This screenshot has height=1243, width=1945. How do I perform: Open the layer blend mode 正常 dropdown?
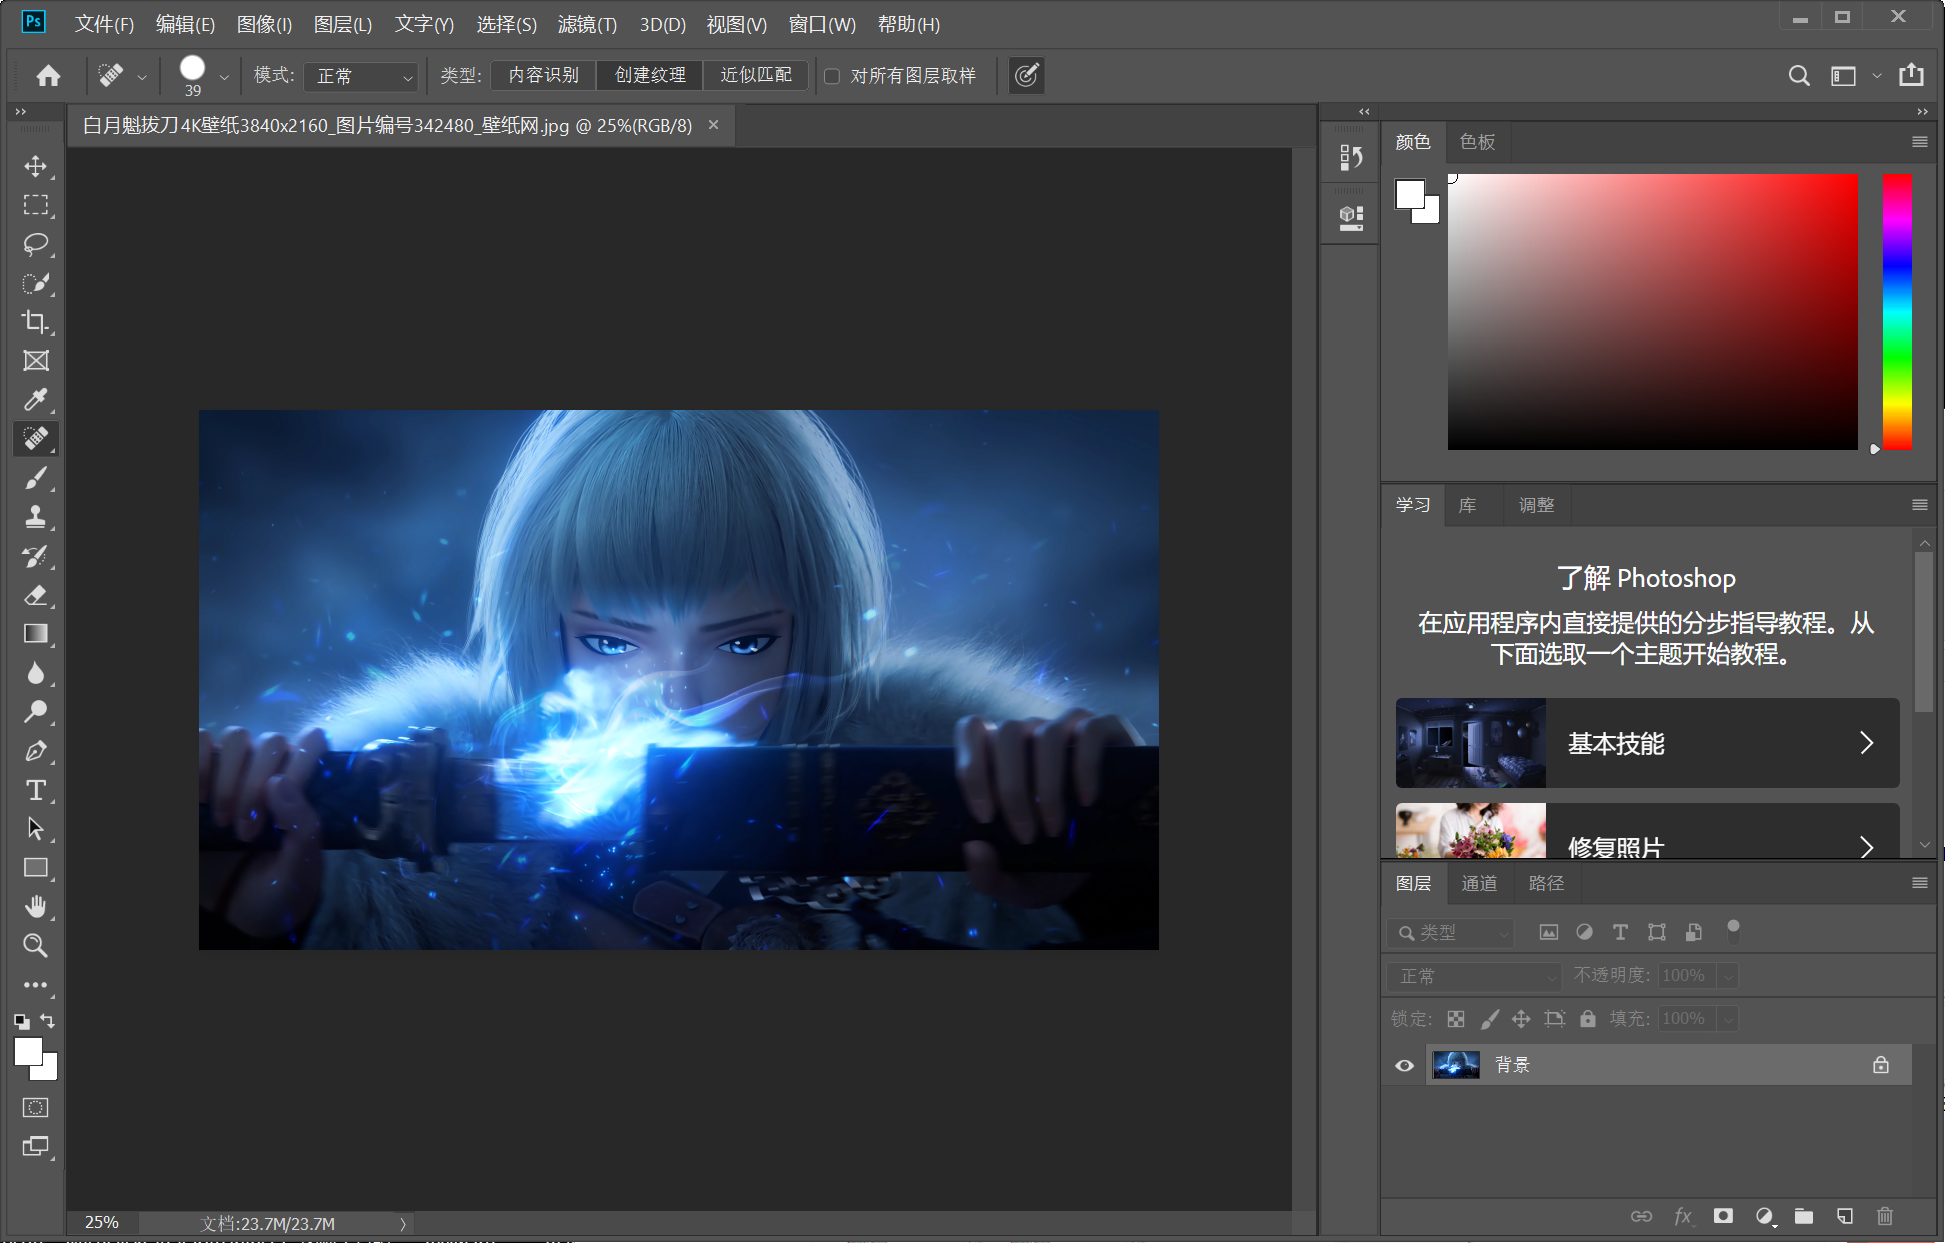click(1474, 976)
